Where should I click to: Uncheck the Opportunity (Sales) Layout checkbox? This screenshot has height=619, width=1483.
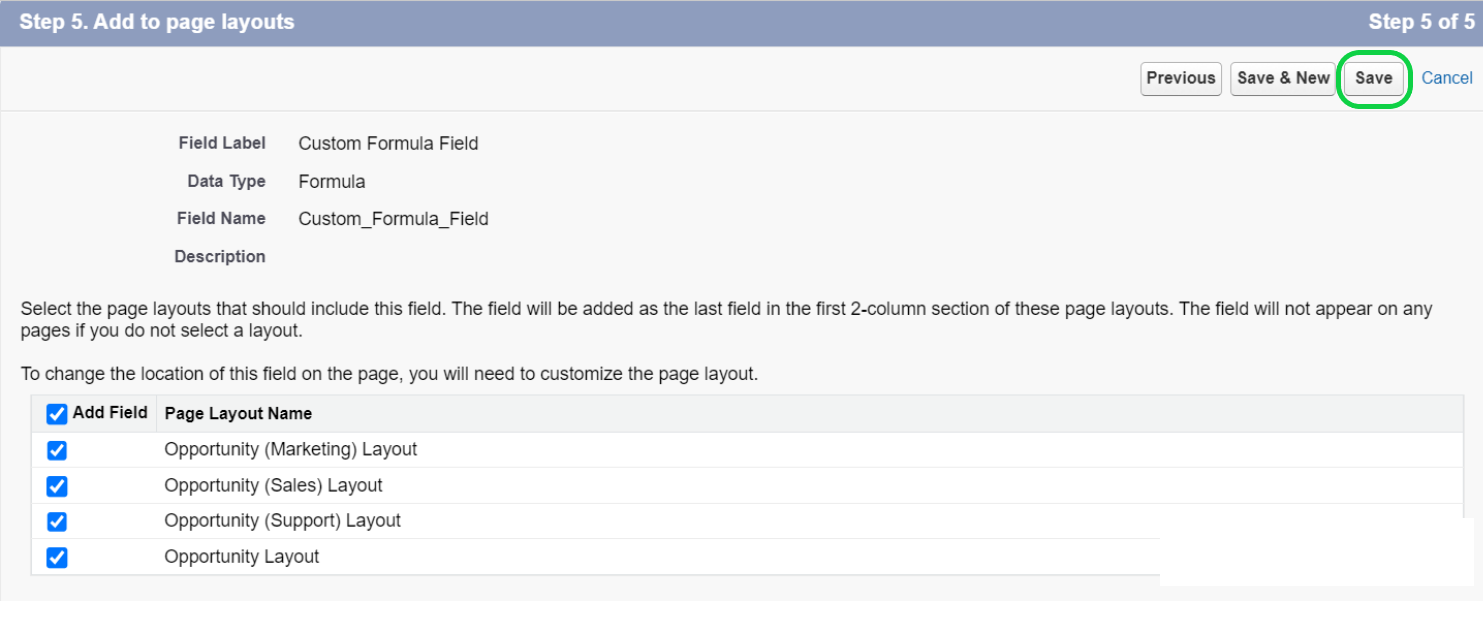57,486
